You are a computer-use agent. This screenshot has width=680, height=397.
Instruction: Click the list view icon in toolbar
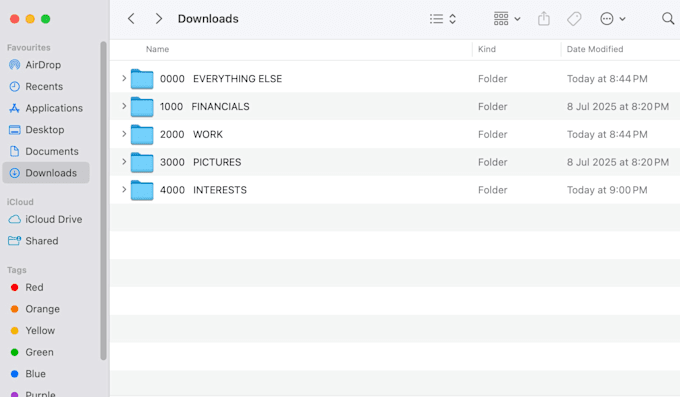pyautogui.click(x=436, y=19)
